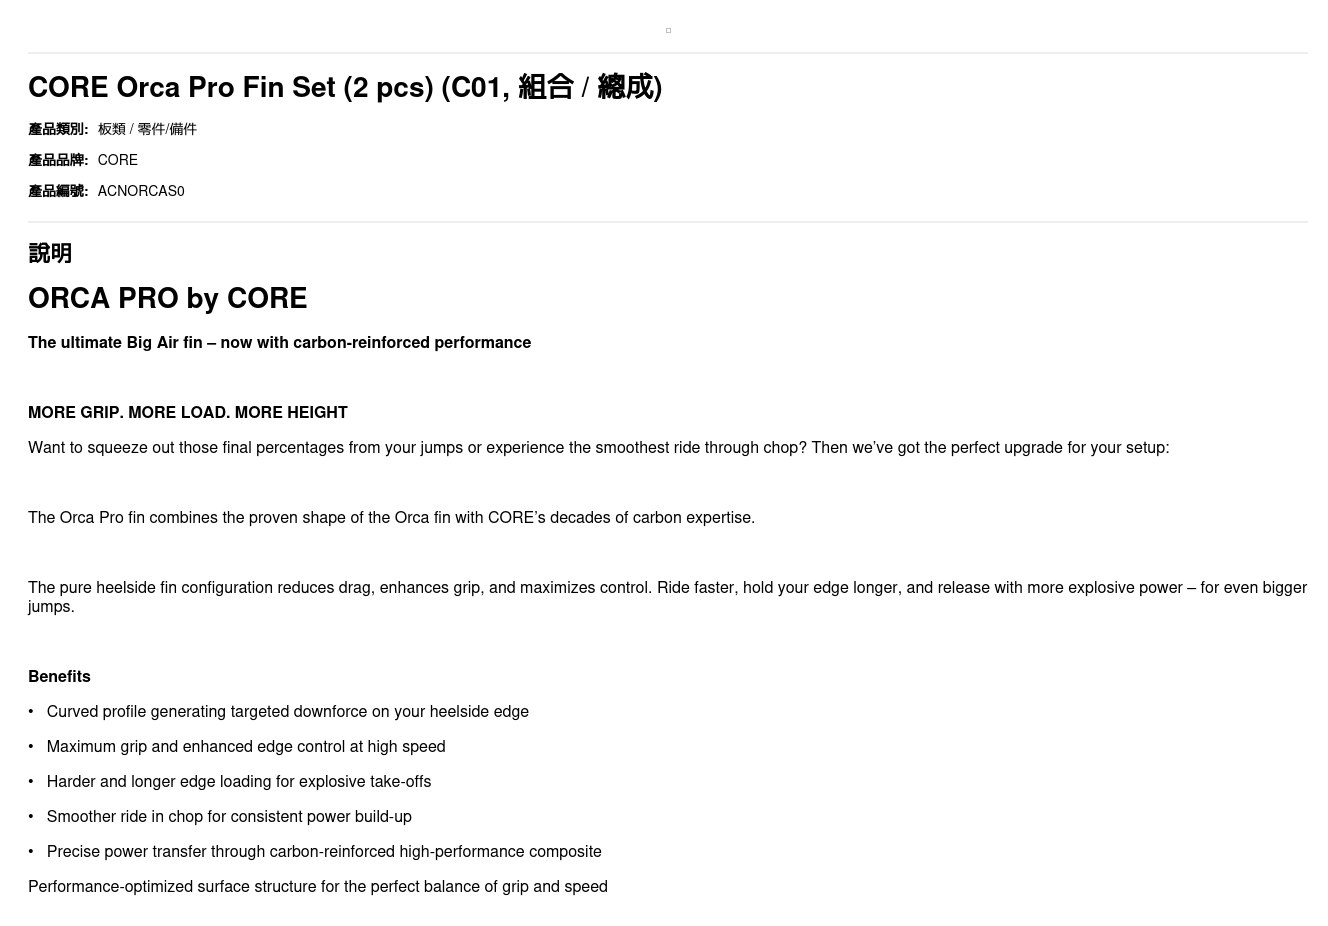The image size is (1328, 926).
Task: Click the MORE GRIP. MORE LOAD. MORE HEIGHT subheading
Action: [188, 412]
